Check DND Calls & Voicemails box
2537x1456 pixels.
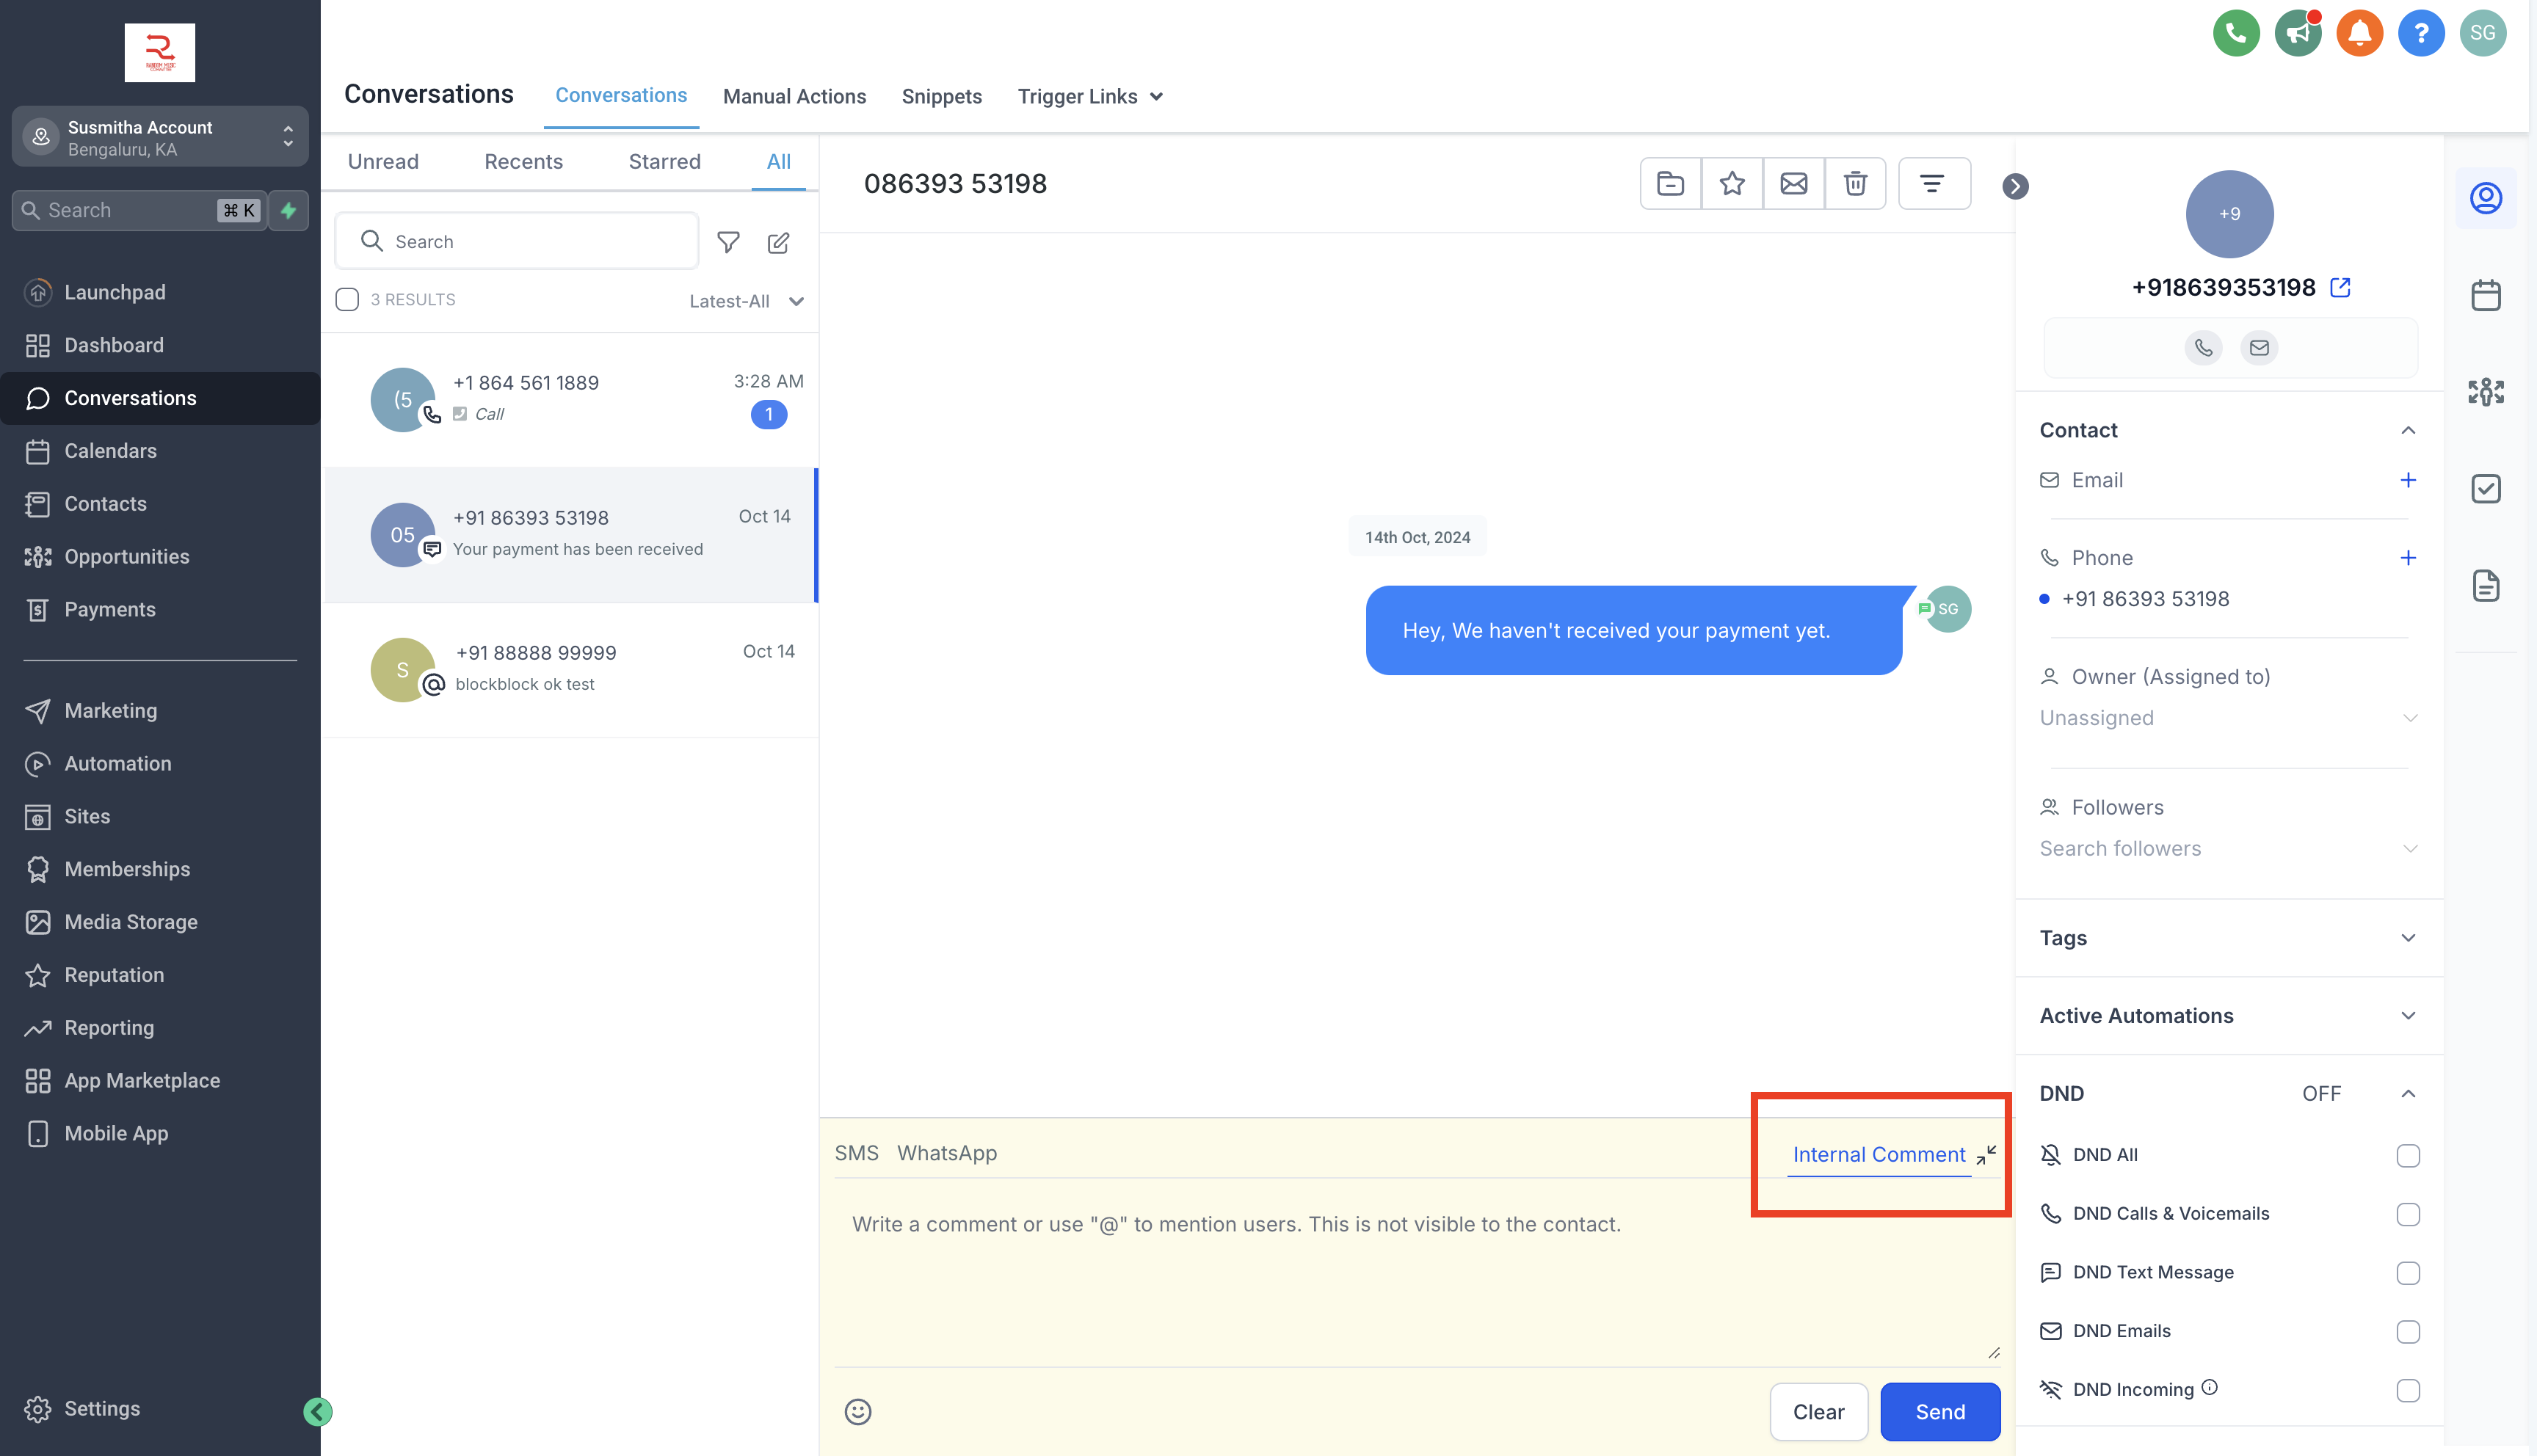coord(2407,1214)
